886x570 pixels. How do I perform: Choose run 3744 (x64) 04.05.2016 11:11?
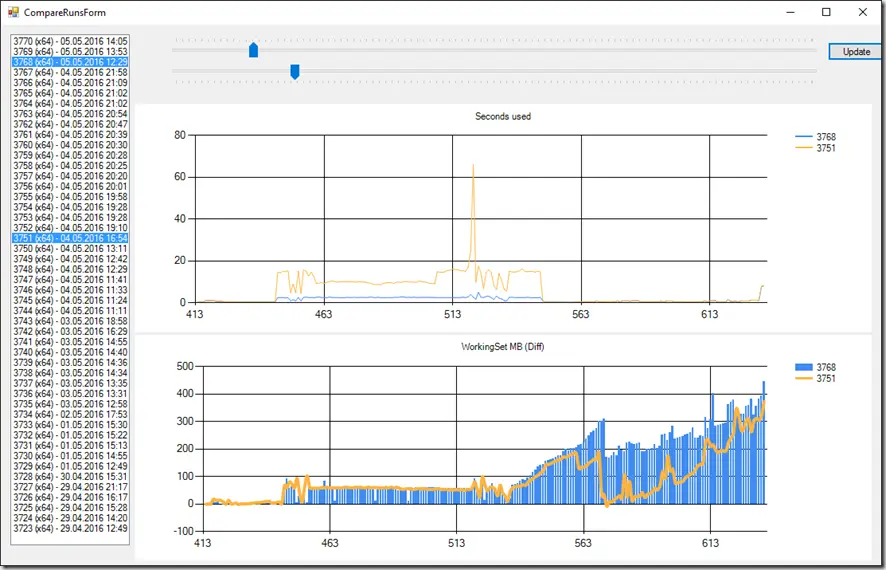(70, 310)
